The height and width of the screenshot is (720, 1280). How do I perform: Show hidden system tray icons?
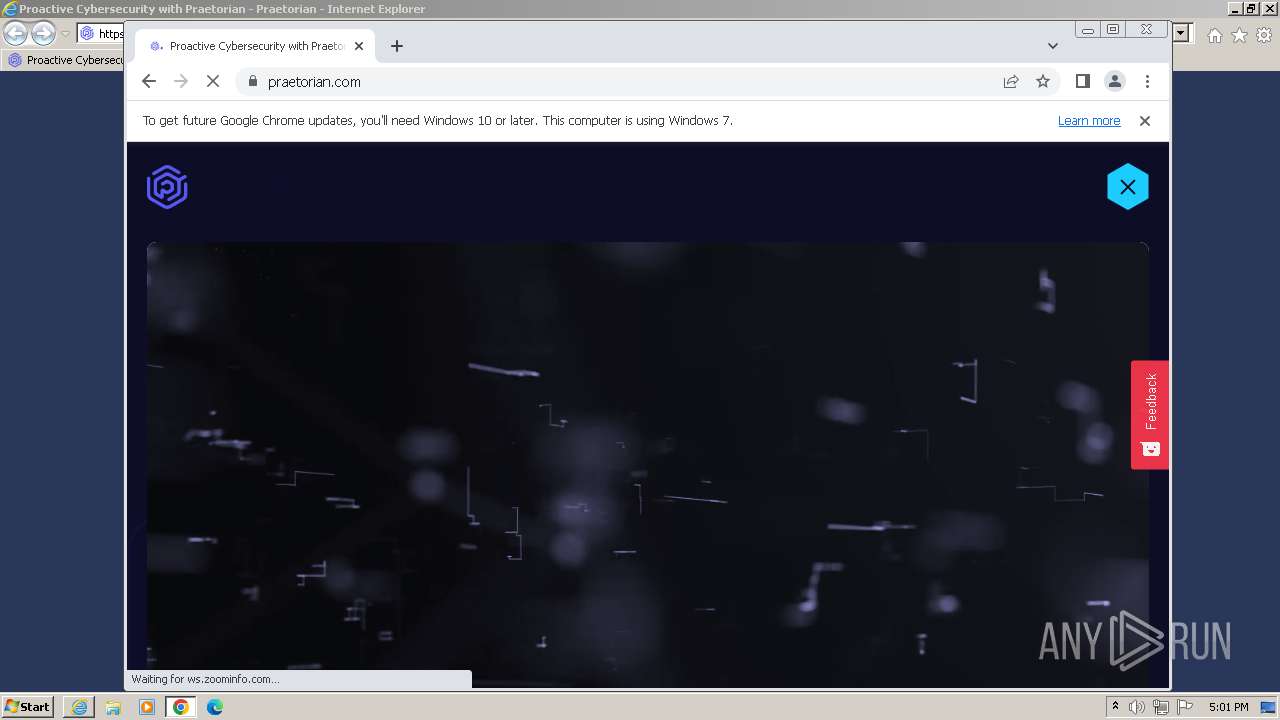pyautogui.click(x=1115, y=707)
